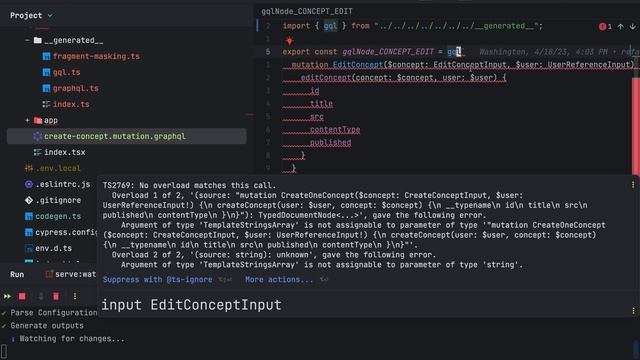The height and width of the screenshot is (360, 640).
Task: Click the GraphQL icon beside create-concept.mutation.graphql
Action: (38, 136)
